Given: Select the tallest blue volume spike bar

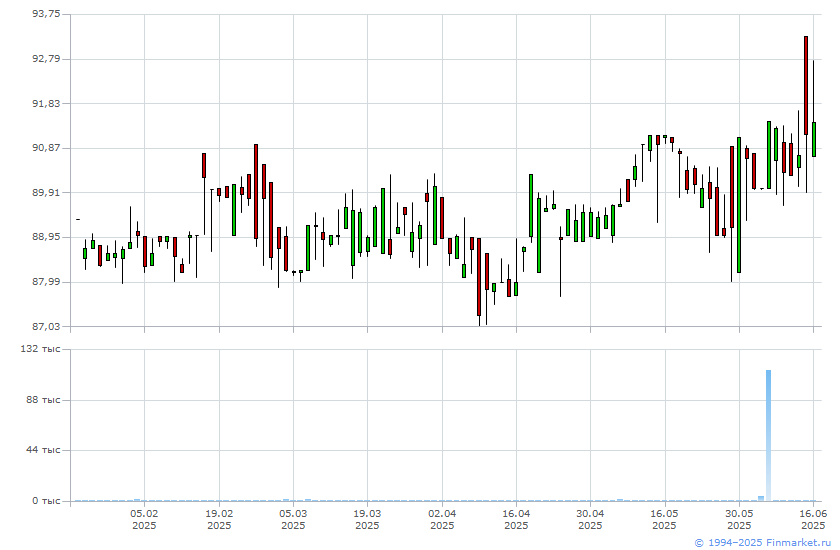Looking at the screenshot, I should coord(768,435).
